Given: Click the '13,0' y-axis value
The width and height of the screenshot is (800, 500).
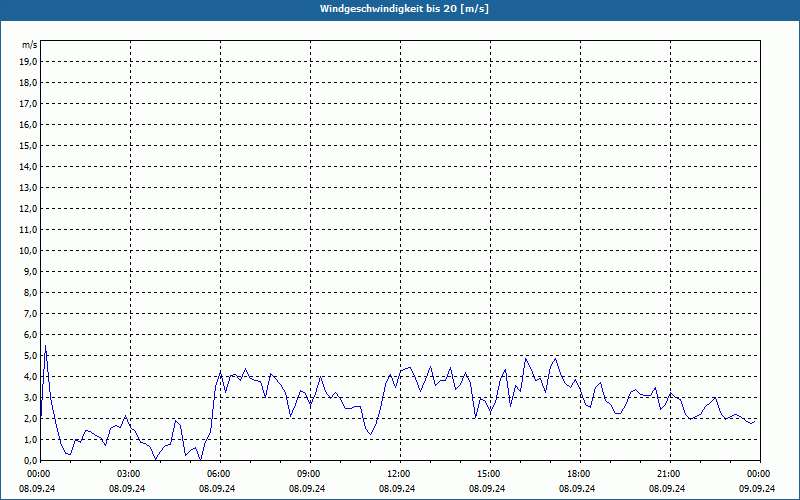Looking at the screenshot, I should pyautogui.click(x=28, y=187).
